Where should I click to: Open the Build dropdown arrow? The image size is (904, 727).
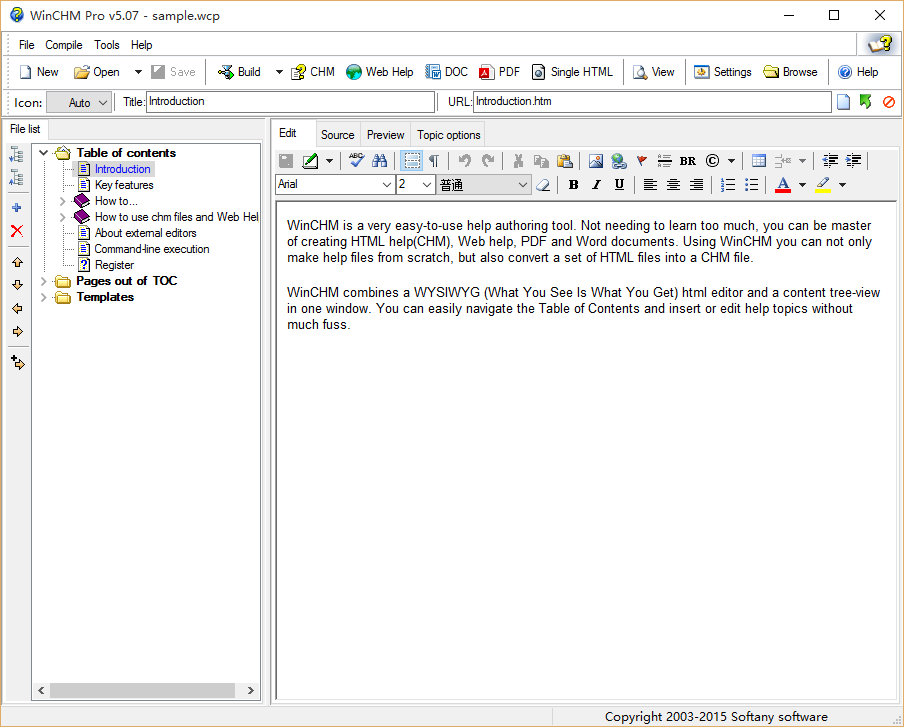pos(279,72)
